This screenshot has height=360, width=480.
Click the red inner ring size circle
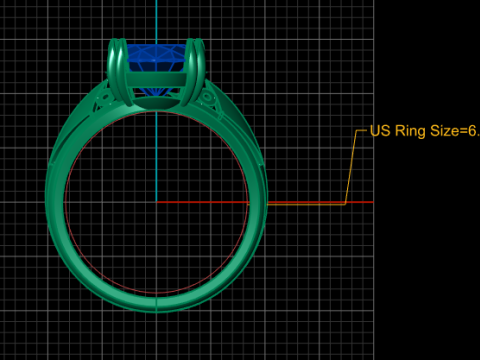(156, 202)
